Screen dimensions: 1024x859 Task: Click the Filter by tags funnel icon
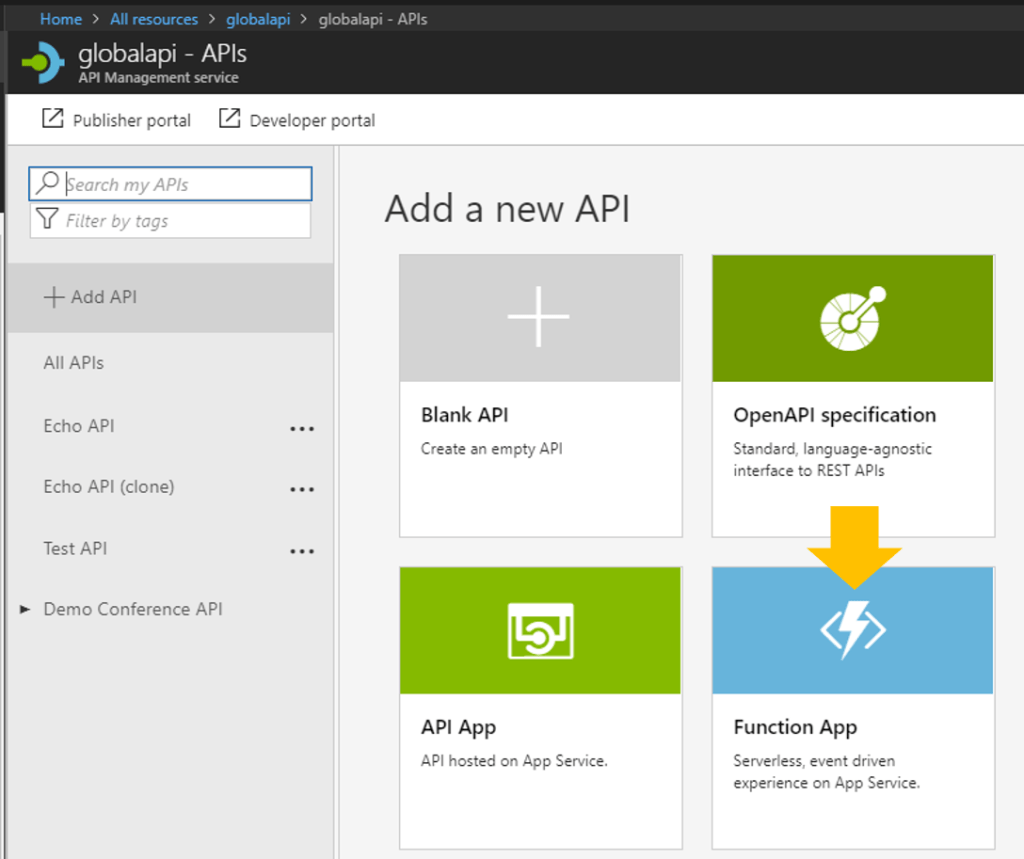coord(47,219)
